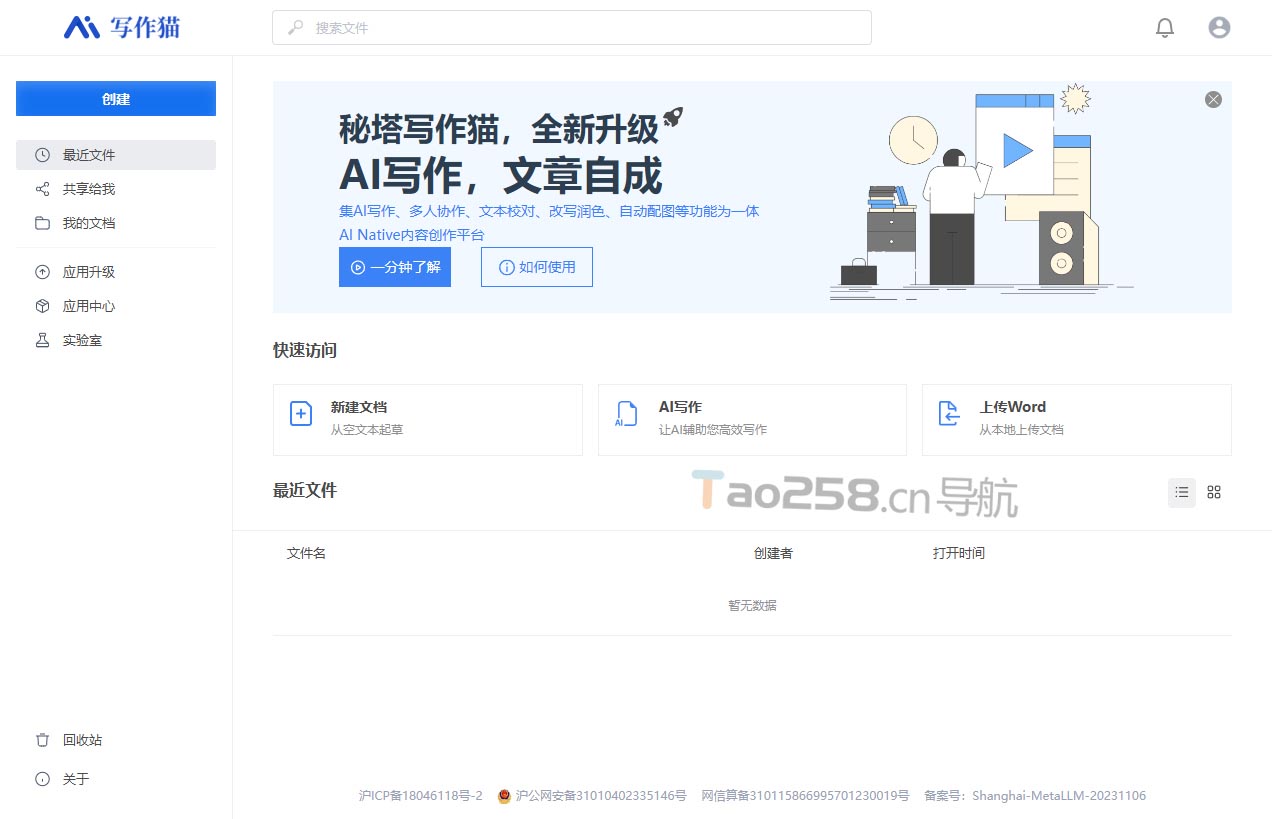Screen dimensions: 1272x819
Task: Click the 如何使用 button
Action: (537, 267)
